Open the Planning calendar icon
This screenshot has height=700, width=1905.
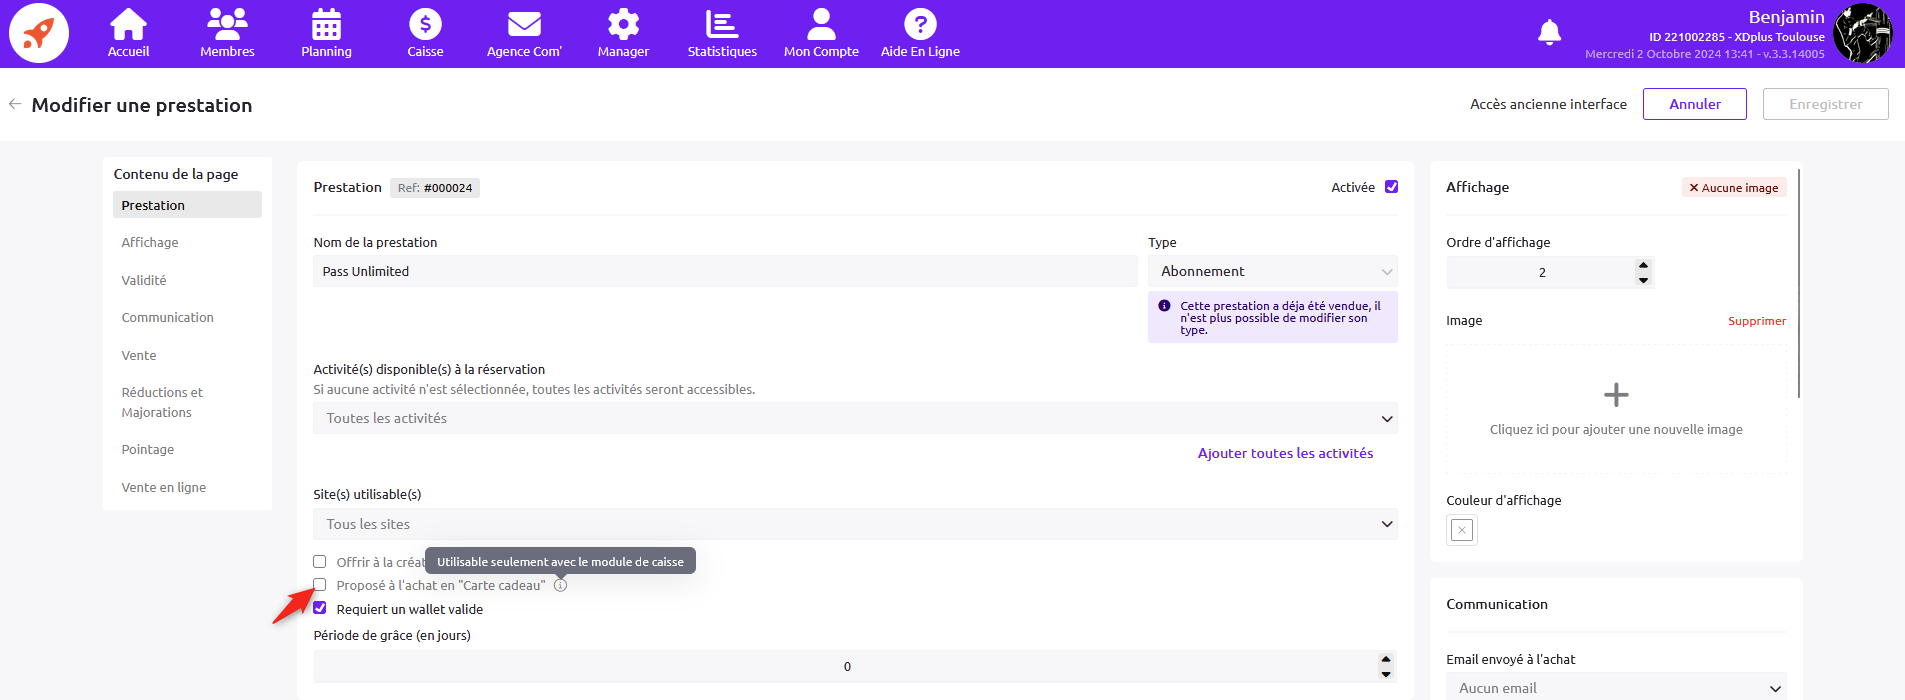pos(326,25)
